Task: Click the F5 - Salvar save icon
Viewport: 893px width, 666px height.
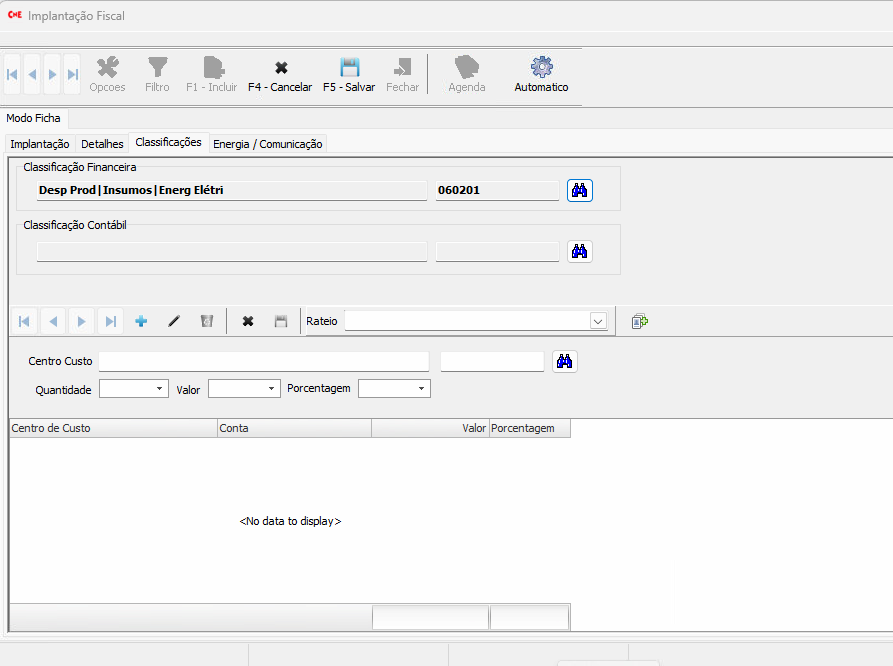Action: [349, 68]
